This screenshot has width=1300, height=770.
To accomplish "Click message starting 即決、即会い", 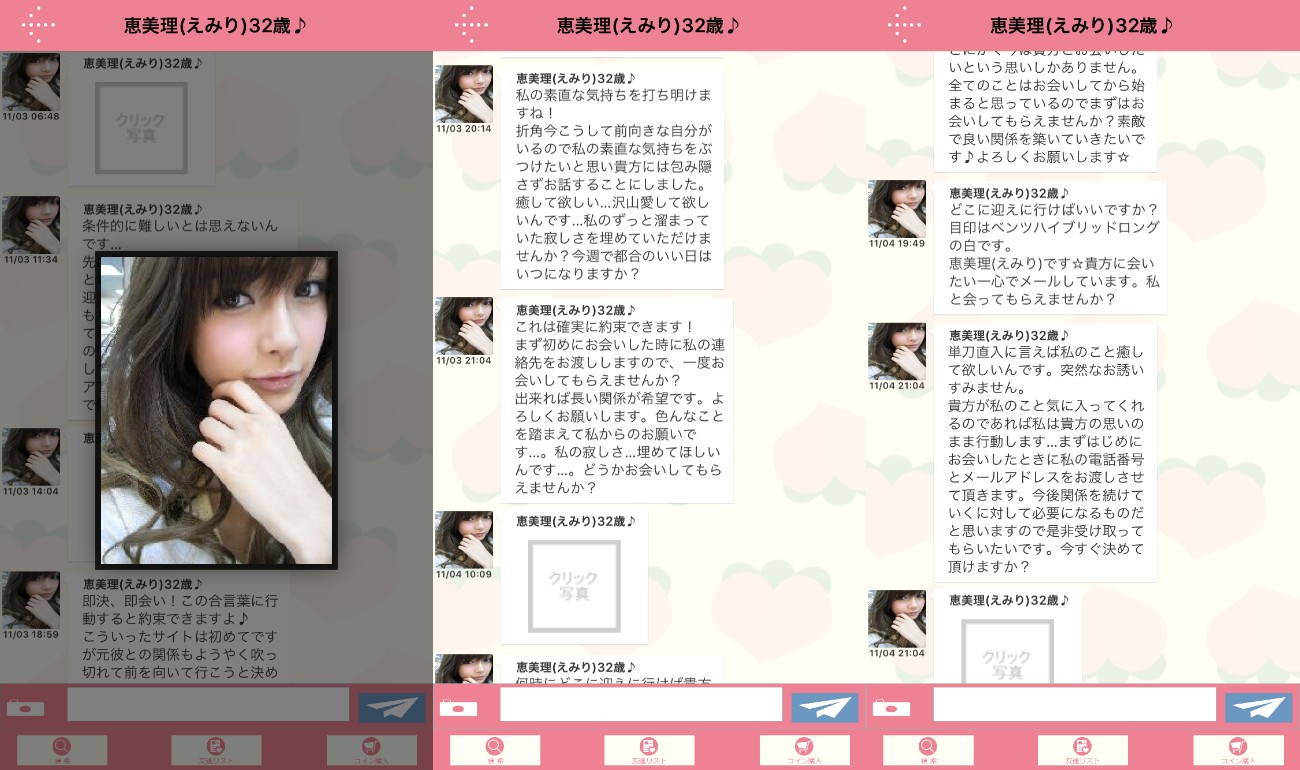I will (179, 630).
